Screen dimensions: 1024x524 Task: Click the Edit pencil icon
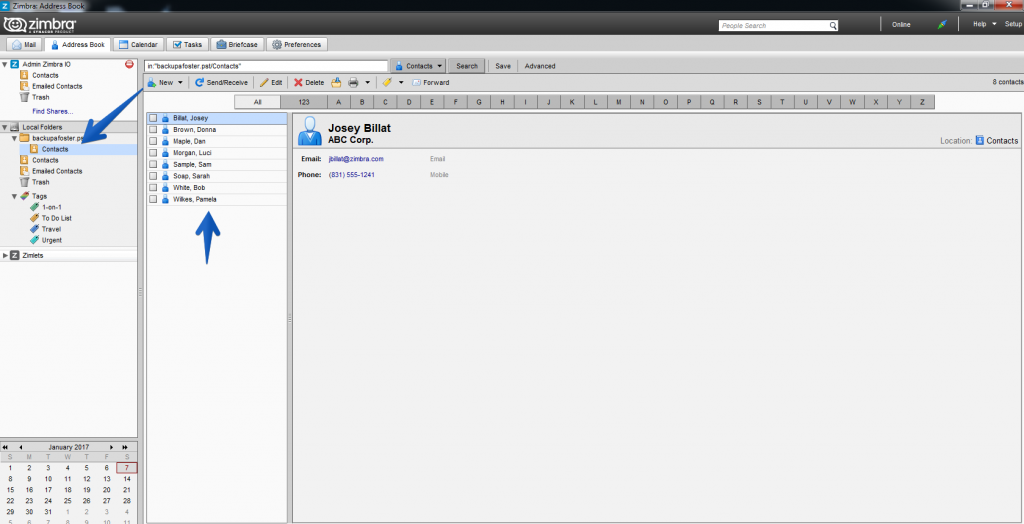[264, 83]
